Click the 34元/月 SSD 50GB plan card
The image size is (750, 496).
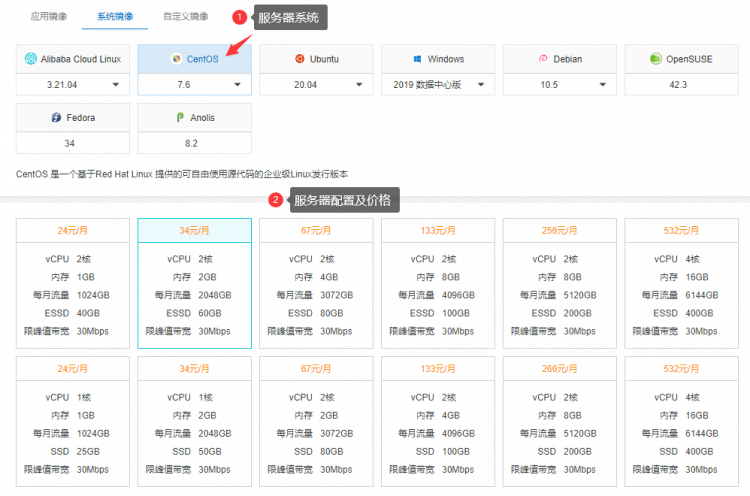point(194,422)
